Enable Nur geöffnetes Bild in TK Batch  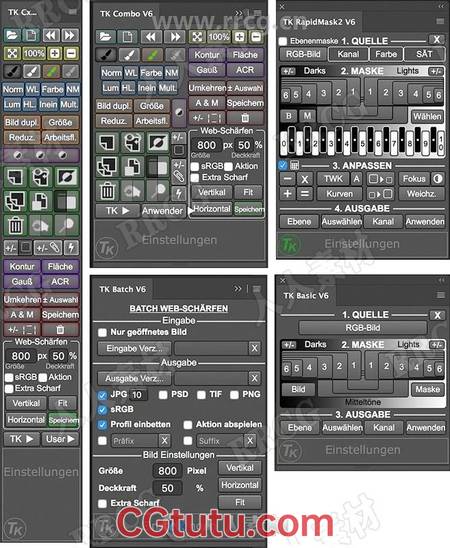click(102, 332)
